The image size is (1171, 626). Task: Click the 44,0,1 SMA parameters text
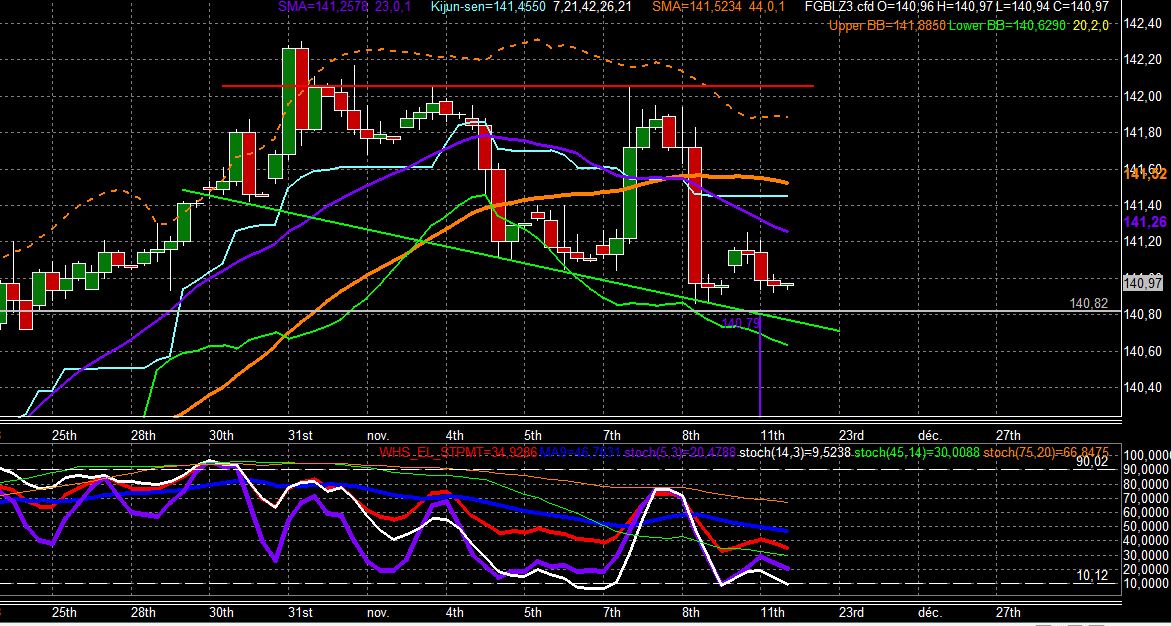pyautogui.click(x=767, y=7)
